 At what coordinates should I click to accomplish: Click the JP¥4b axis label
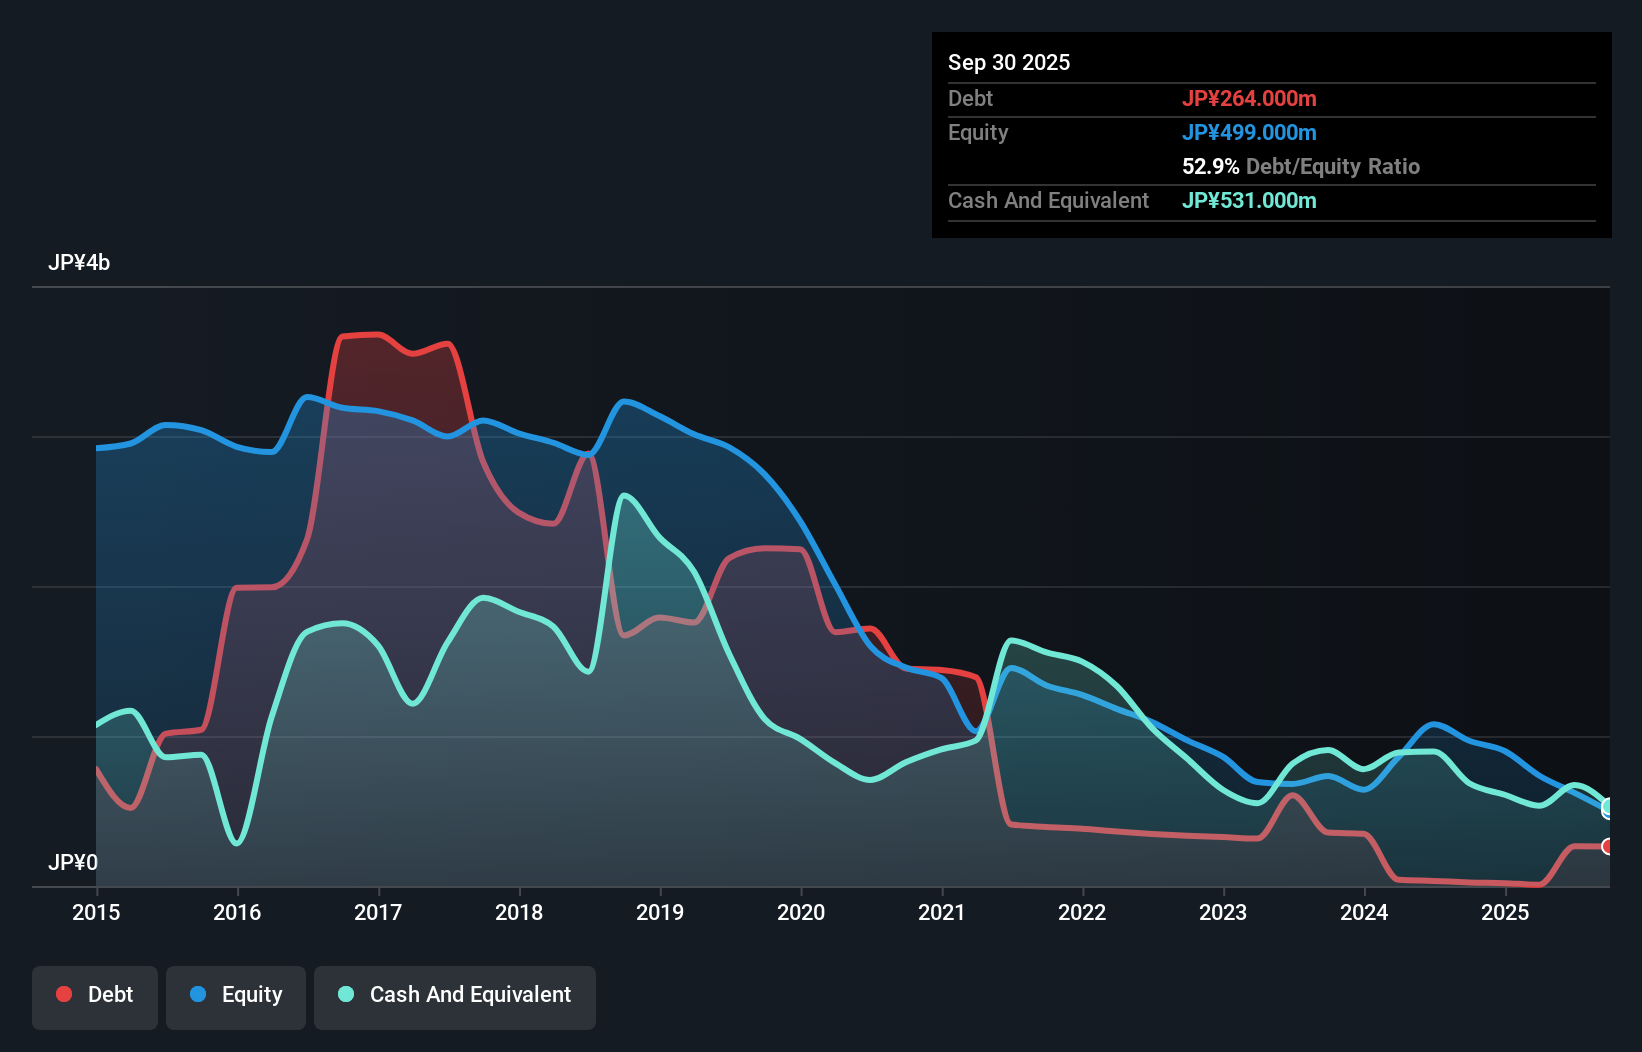80,262
